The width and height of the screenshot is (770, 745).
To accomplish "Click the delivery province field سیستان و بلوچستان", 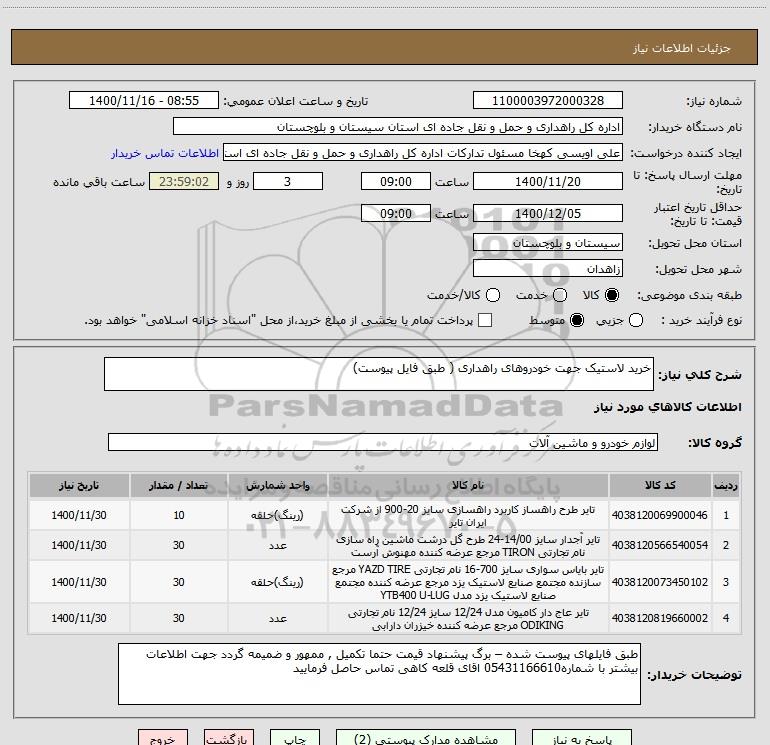I will coord(548,242).
